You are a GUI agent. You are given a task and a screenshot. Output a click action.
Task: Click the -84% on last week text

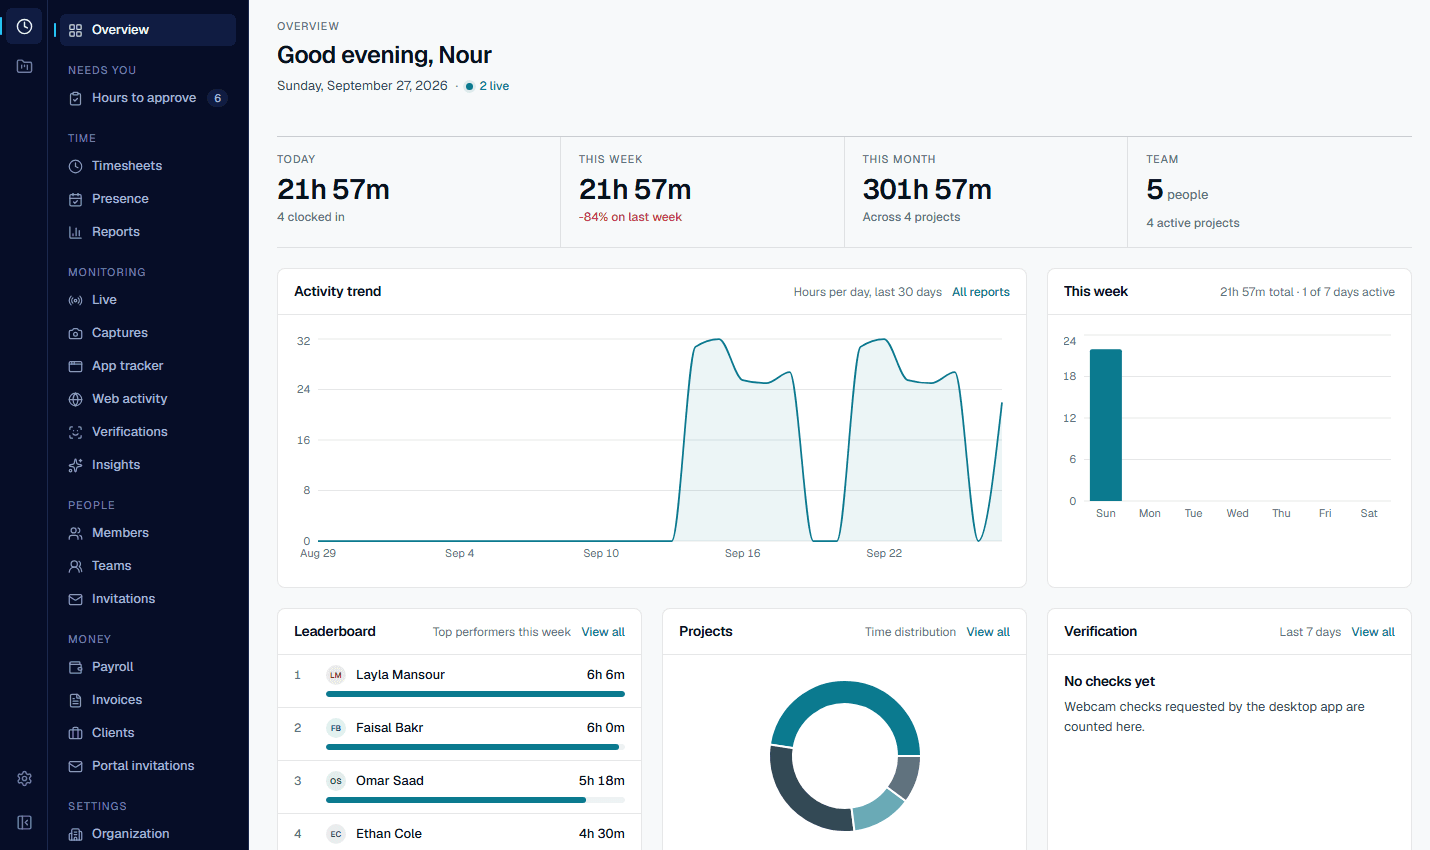630,217
